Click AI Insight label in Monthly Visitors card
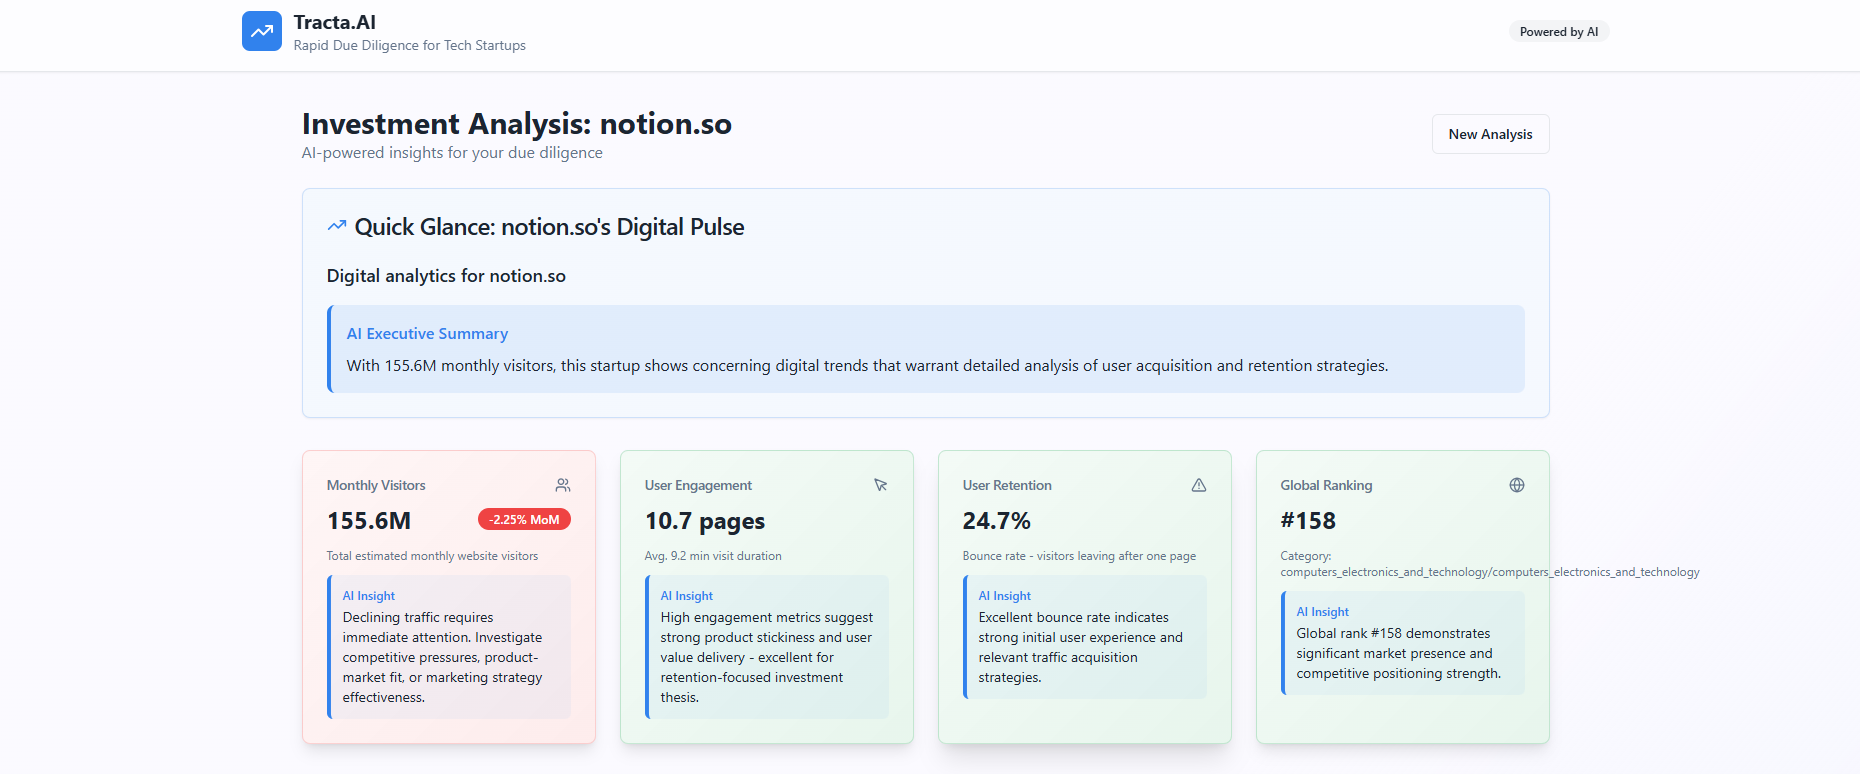Screen dimensions: 1860x774 369,596
